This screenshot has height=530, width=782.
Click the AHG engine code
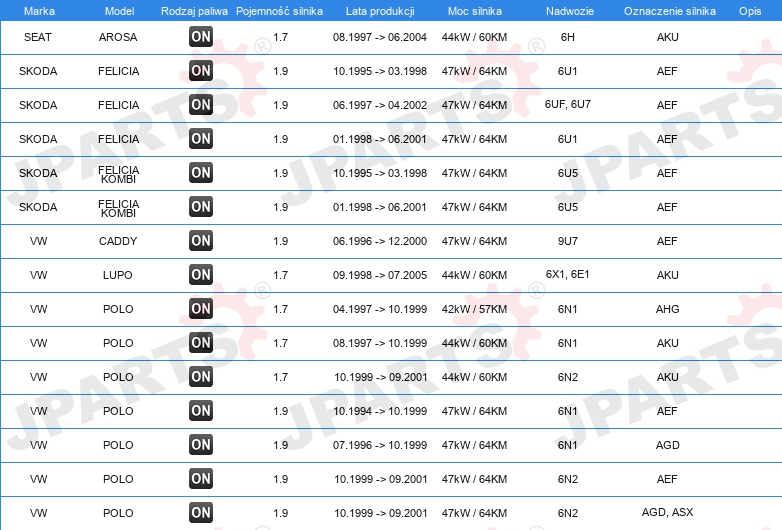pyautogui.click(x=667, y=309)
